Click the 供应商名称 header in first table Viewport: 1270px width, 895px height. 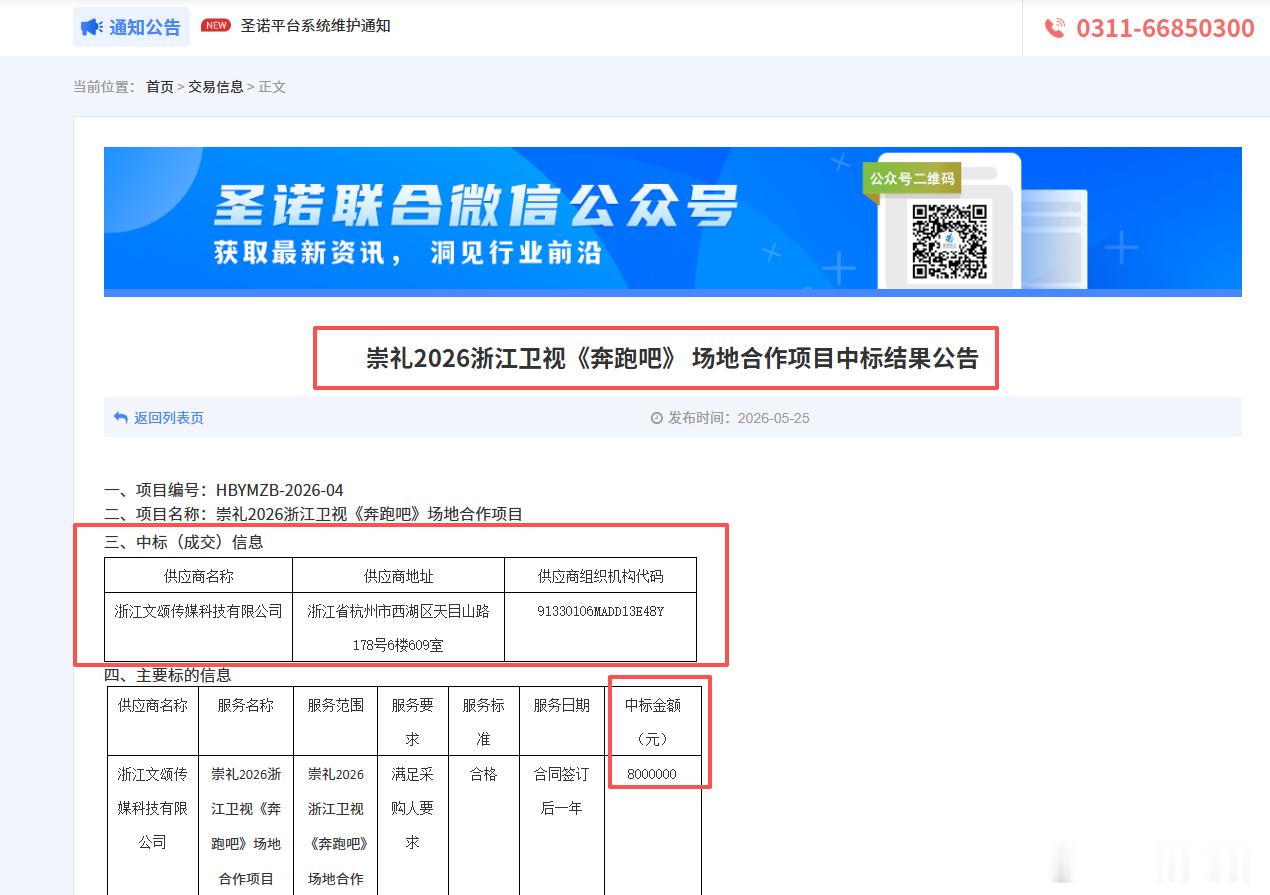[199, 576]
